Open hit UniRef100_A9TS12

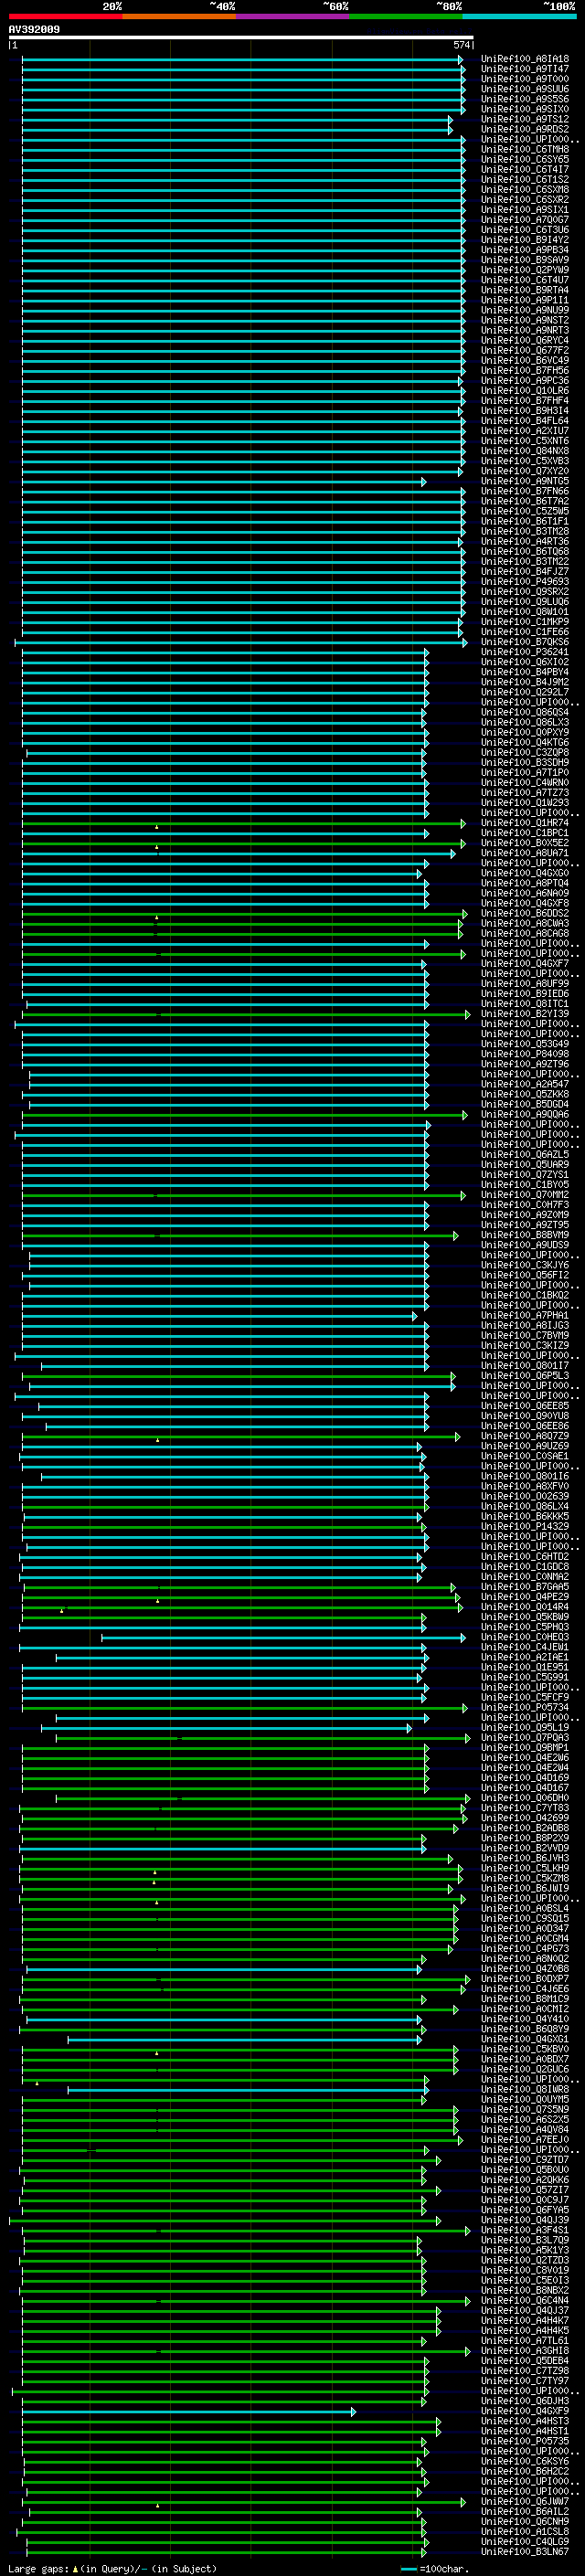(x=525, y=119)
